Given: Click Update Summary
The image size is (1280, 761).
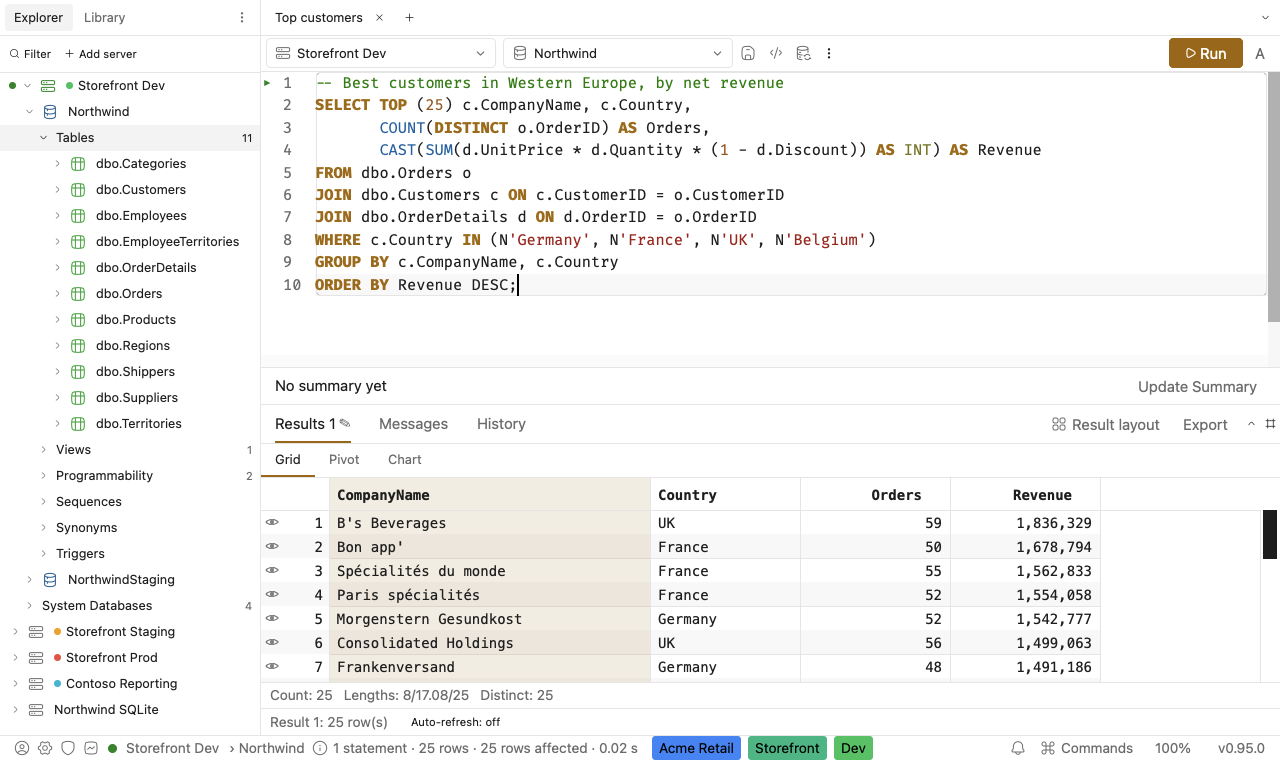Looking at the screenshot, I should (x=1197, y=387).
